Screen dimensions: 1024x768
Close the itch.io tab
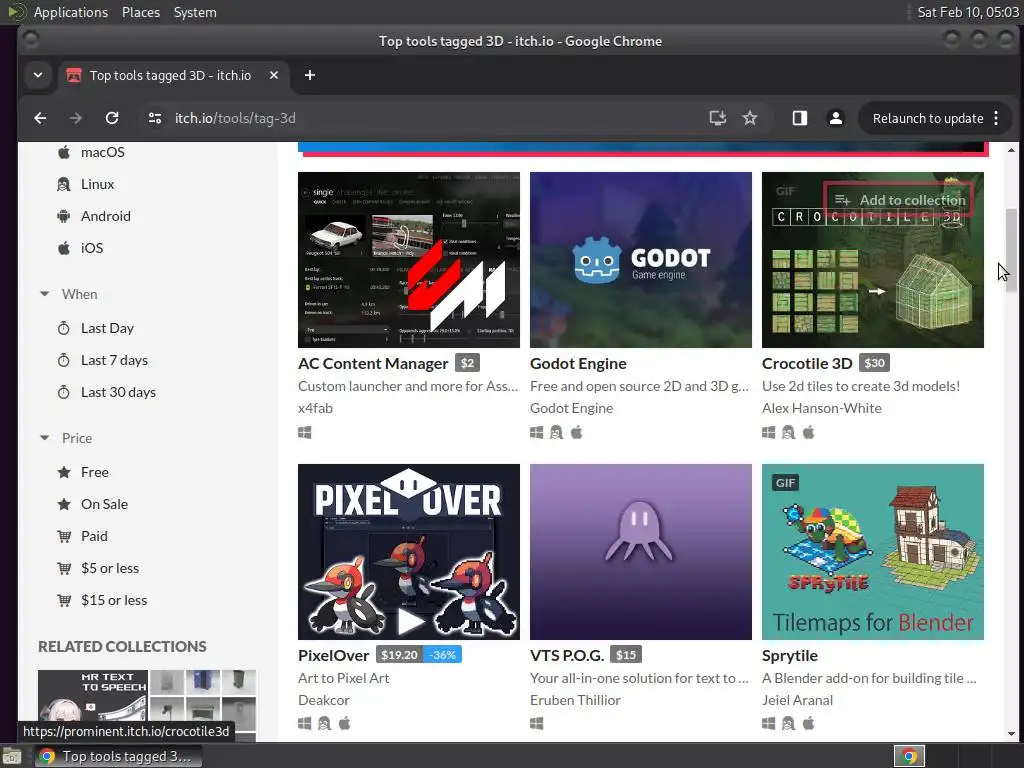pos(274,76)
